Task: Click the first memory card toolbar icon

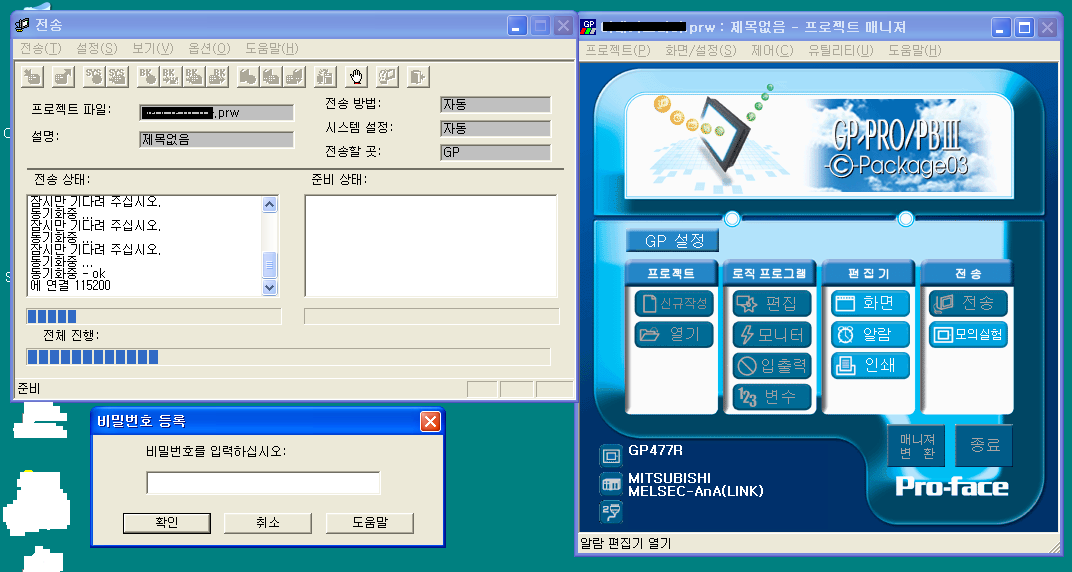Action: tap(248, 77)
